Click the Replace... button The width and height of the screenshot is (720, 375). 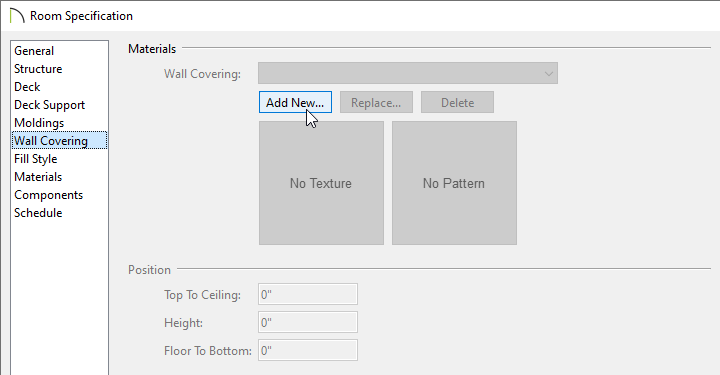[x=376, y=102]
